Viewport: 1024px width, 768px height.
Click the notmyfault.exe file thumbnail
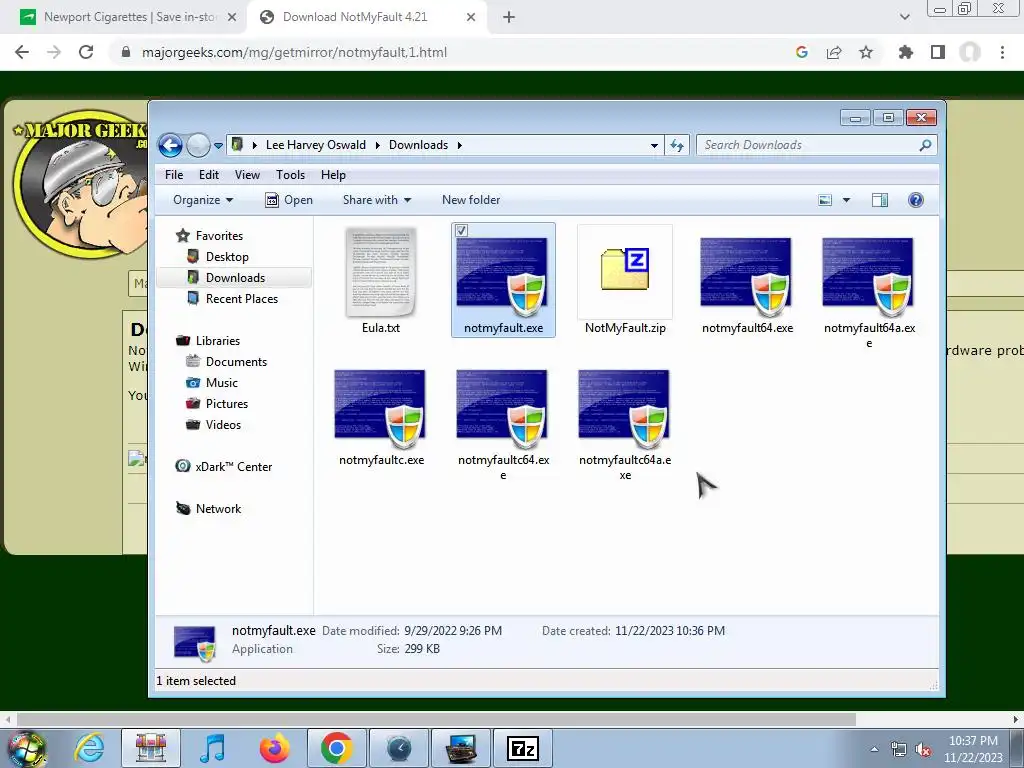pyautogui.click(x=502, y=276)
